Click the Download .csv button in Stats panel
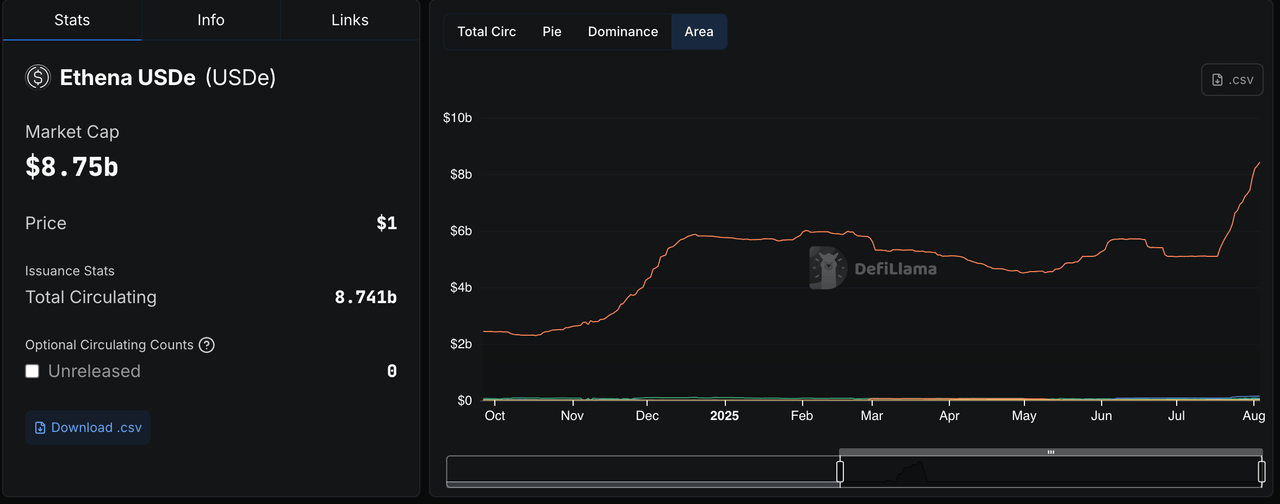 click(x=88, y=427)
